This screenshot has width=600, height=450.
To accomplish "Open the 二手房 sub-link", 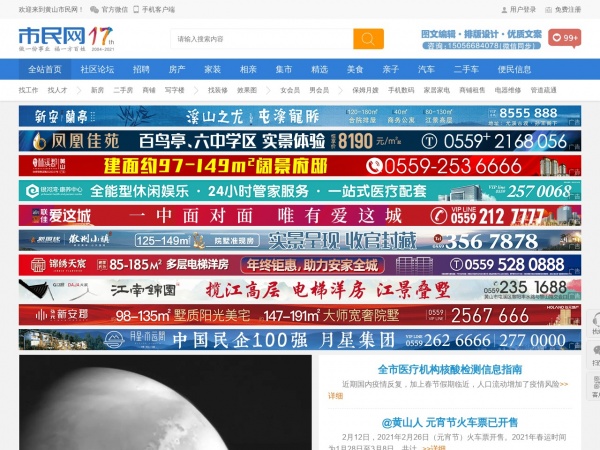I will tap(123, 90).
